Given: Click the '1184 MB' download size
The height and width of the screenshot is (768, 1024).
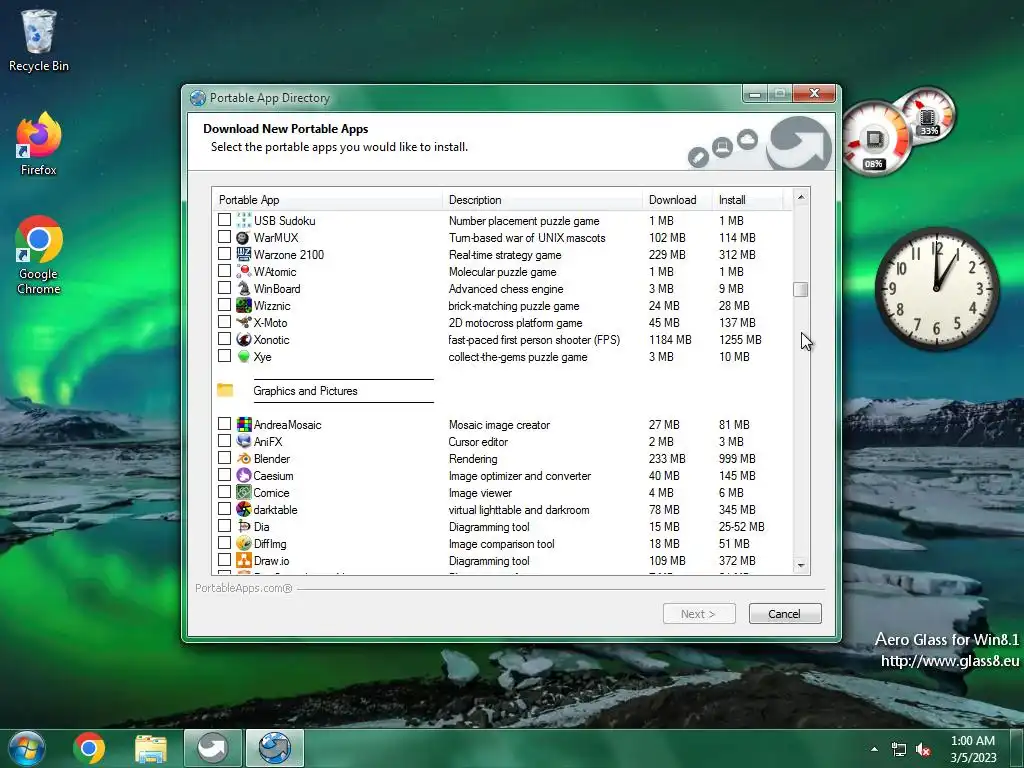Looking at the screenshot, I should point(669,340).
